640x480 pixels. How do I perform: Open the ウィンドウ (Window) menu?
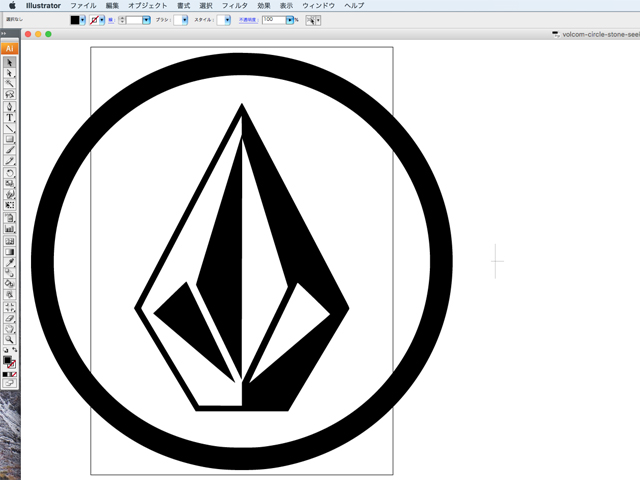point(319,5)
